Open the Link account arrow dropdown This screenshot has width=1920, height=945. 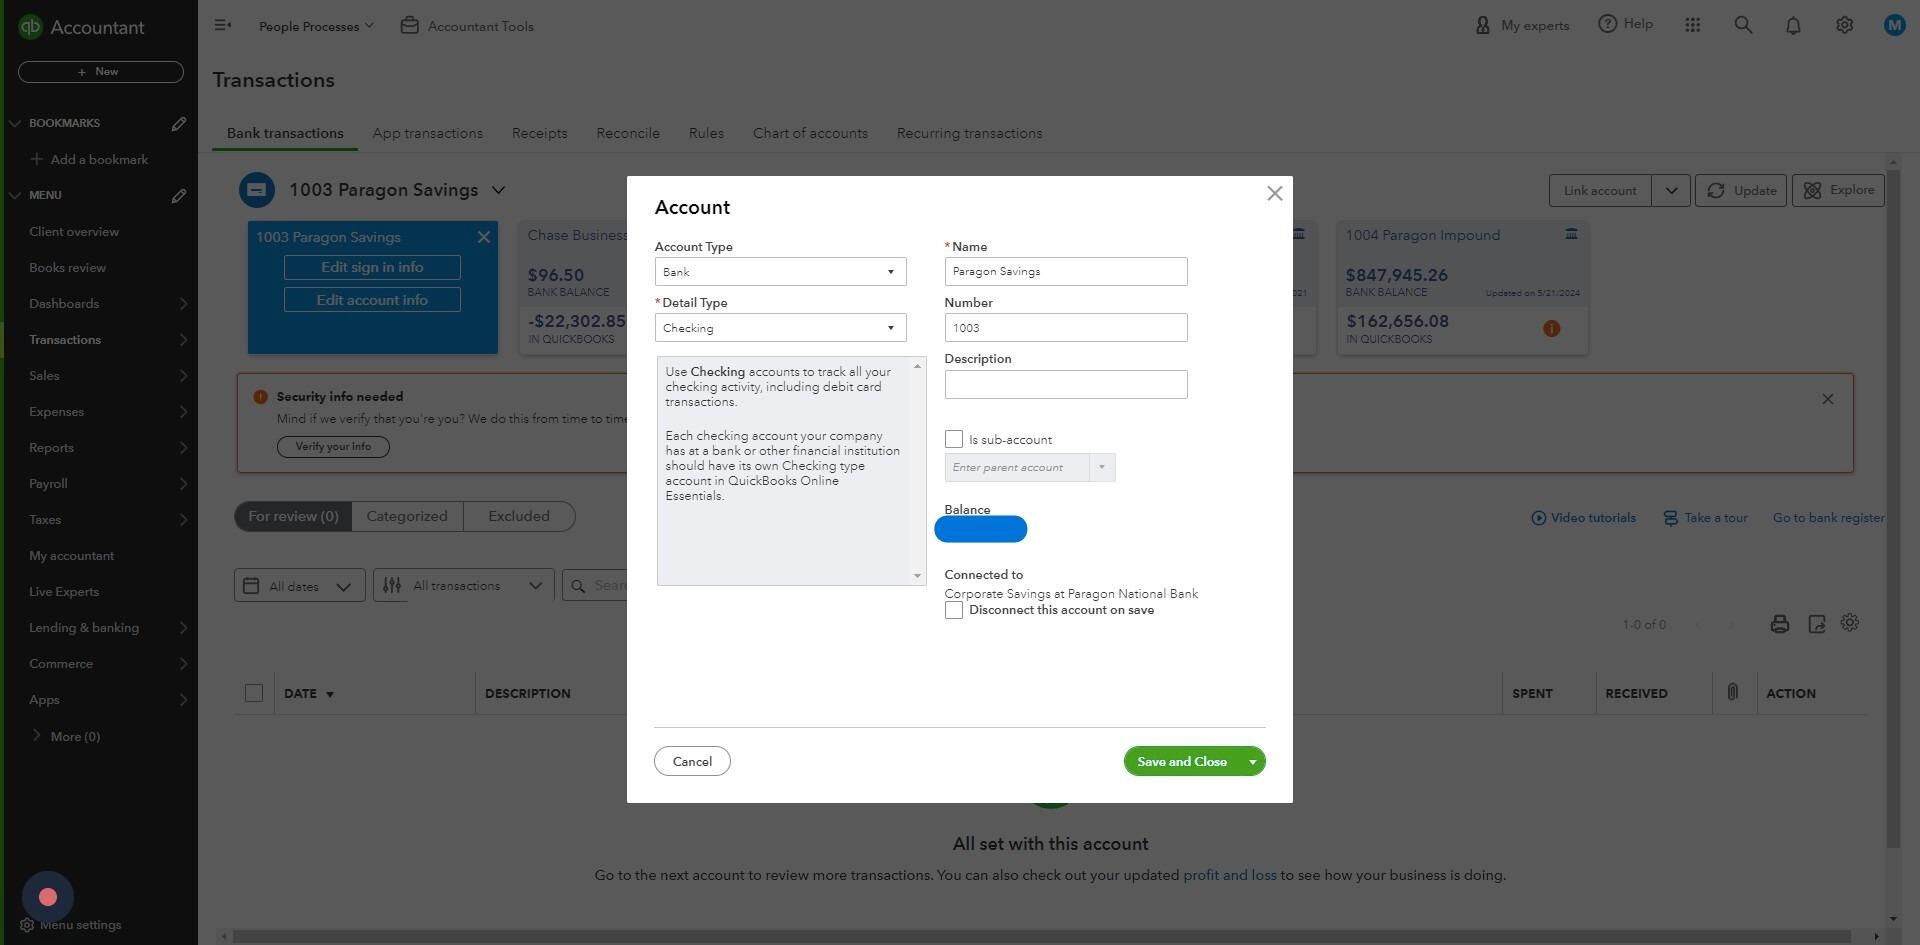coord(1671,191)
